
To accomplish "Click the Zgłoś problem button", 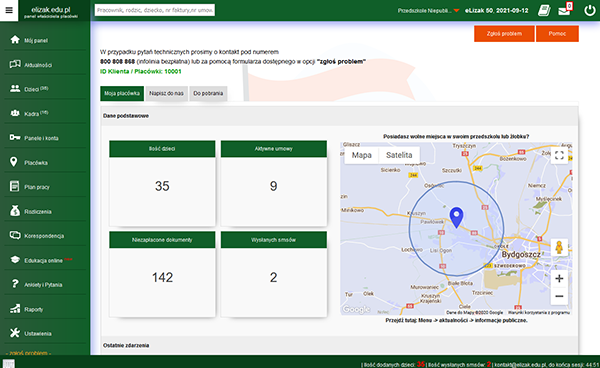I will (x=504, y=34).
